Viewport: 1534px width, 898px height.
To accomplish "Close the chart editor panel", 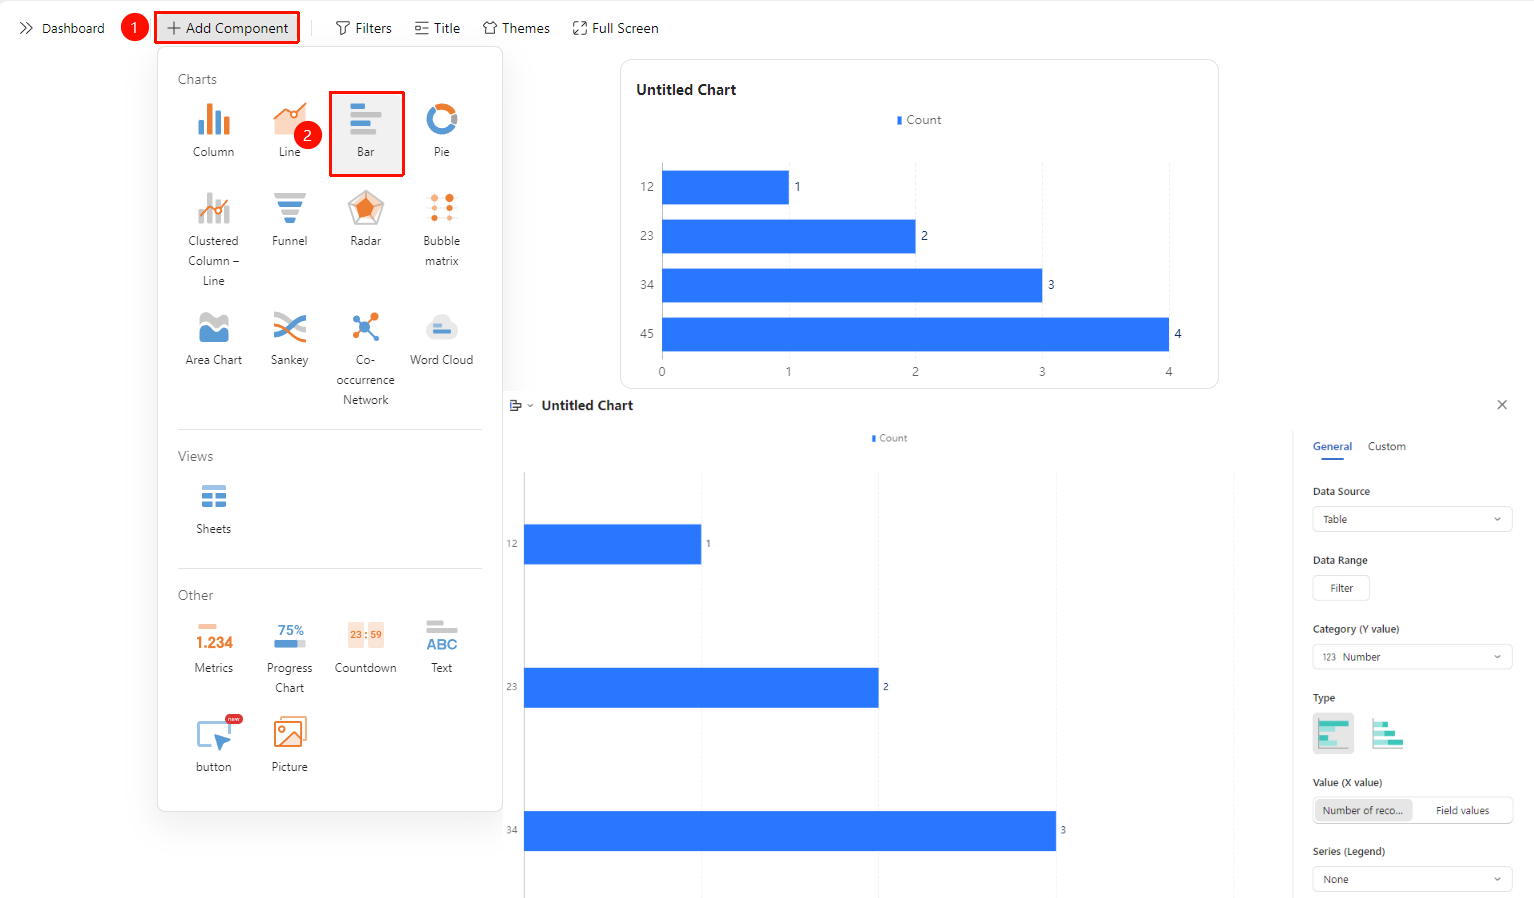I will pyautogui.click(x=1502, y=405).
